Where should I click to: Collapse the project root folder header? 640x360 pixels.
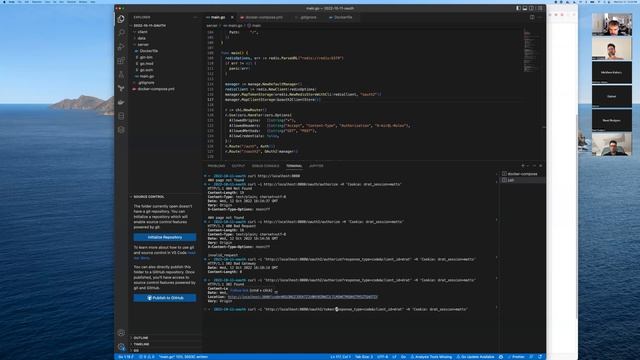coord(165,25)
